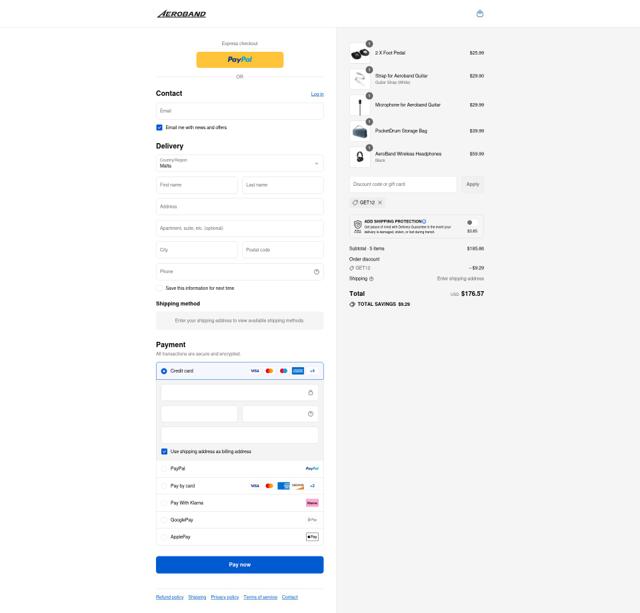Select the Credit card payment option
This screenshot has width=640, height=613.
(x=164, y=371)
